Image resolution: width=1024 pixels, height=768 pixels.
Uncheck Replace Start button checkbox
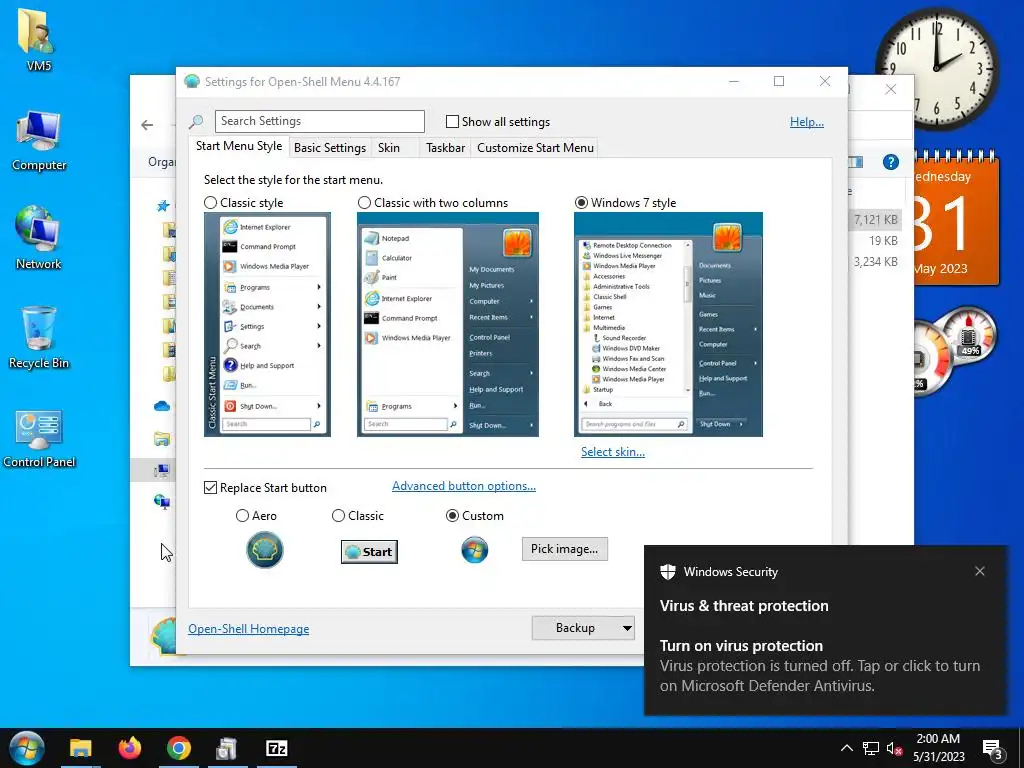point(210,488)
